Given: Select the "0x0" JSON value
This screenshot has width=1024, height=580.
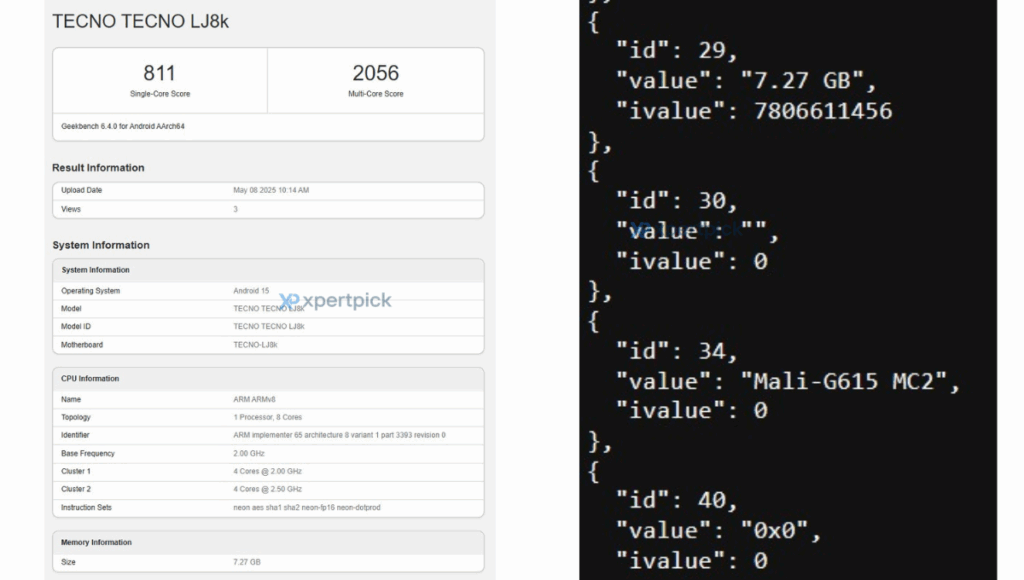Looking at the screenshot, I should pyautogui.click(x=774, y=530).
